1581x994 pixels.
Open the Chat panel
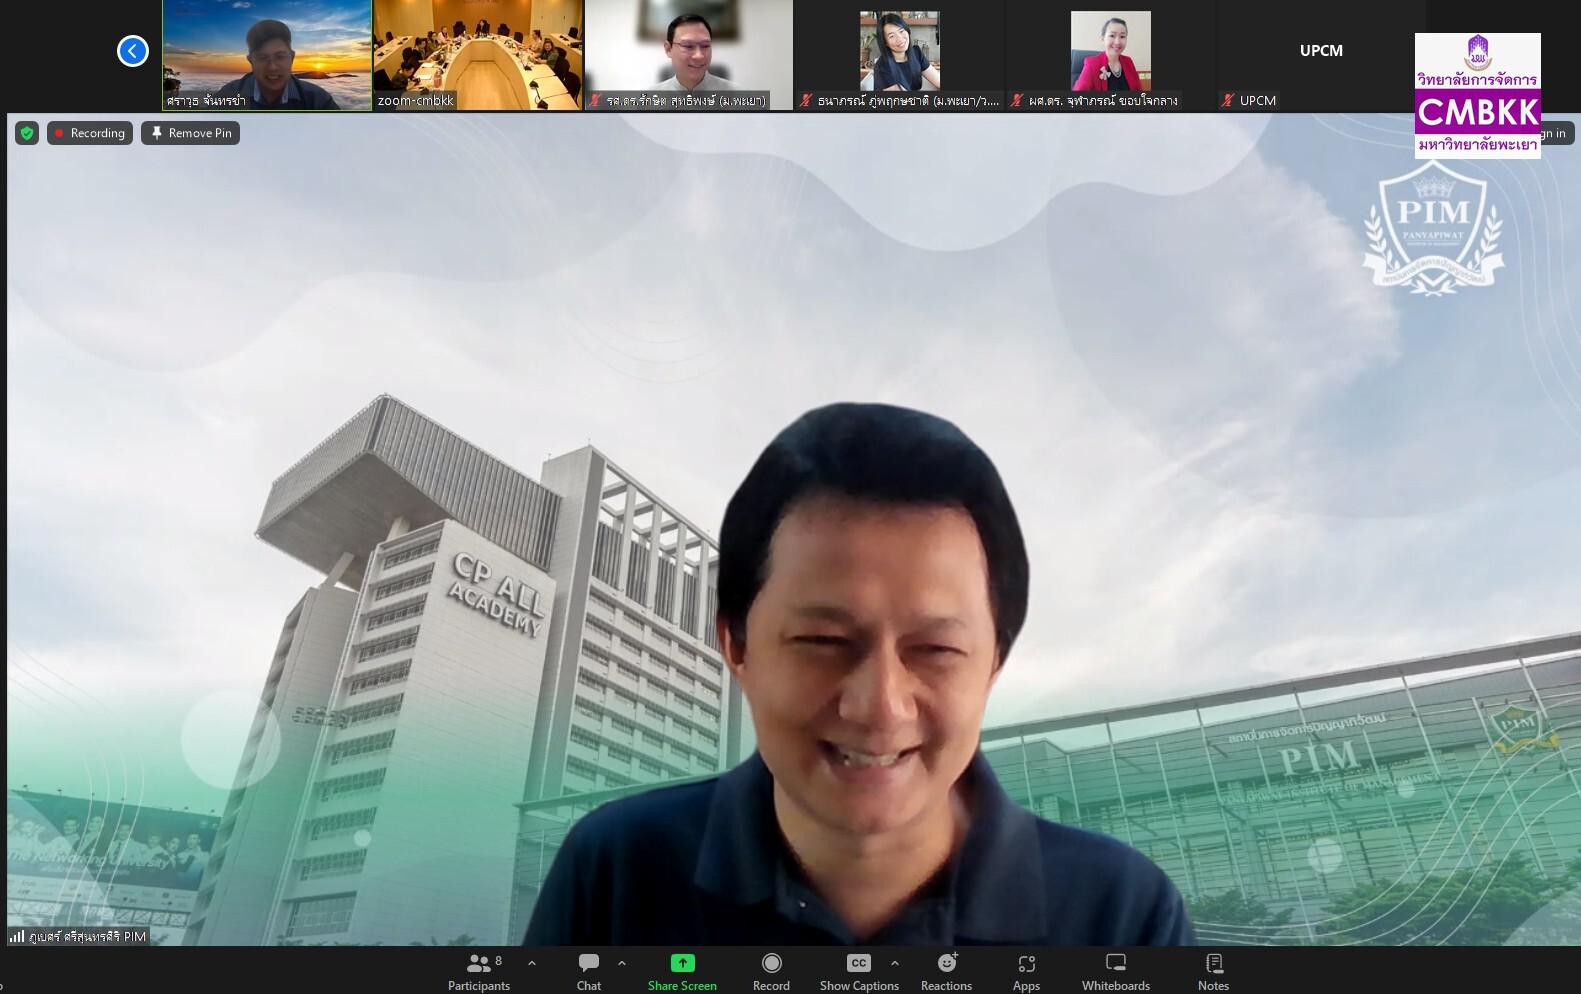point(589,971)
